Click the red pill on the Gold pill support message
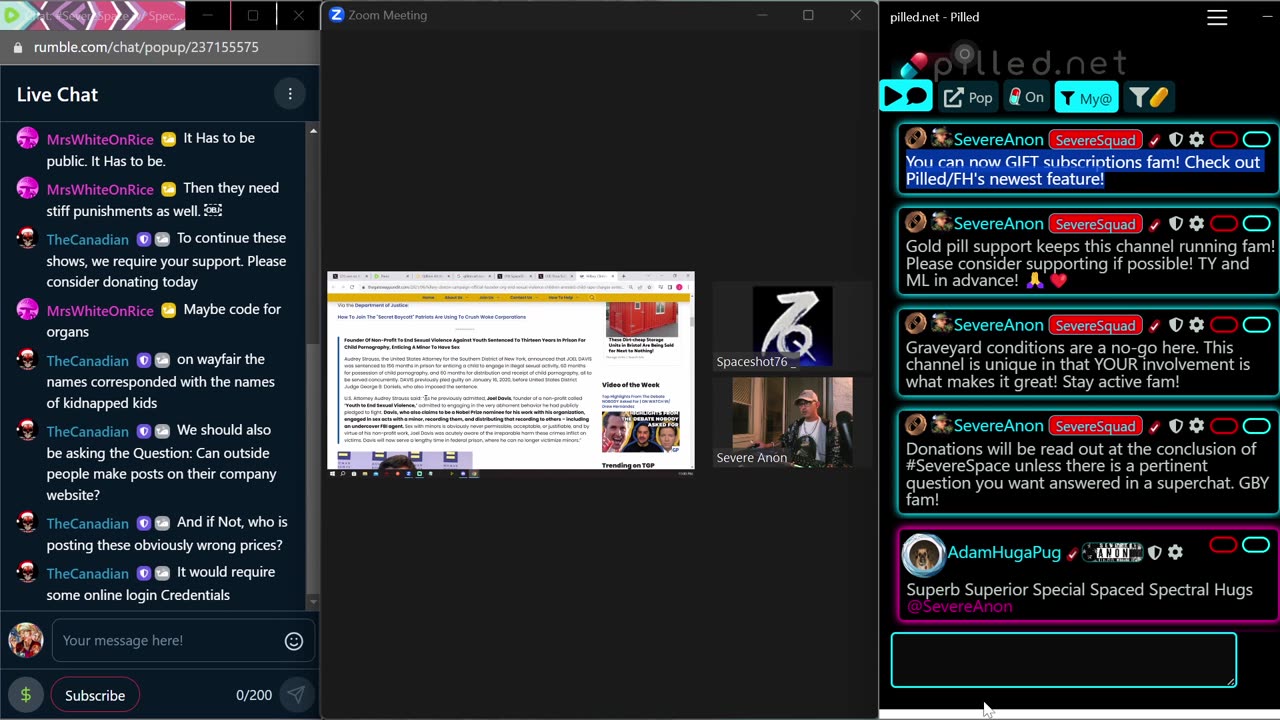This screenshot has height=720, width=1280. pyautogui.click(x=1224, y=223)
